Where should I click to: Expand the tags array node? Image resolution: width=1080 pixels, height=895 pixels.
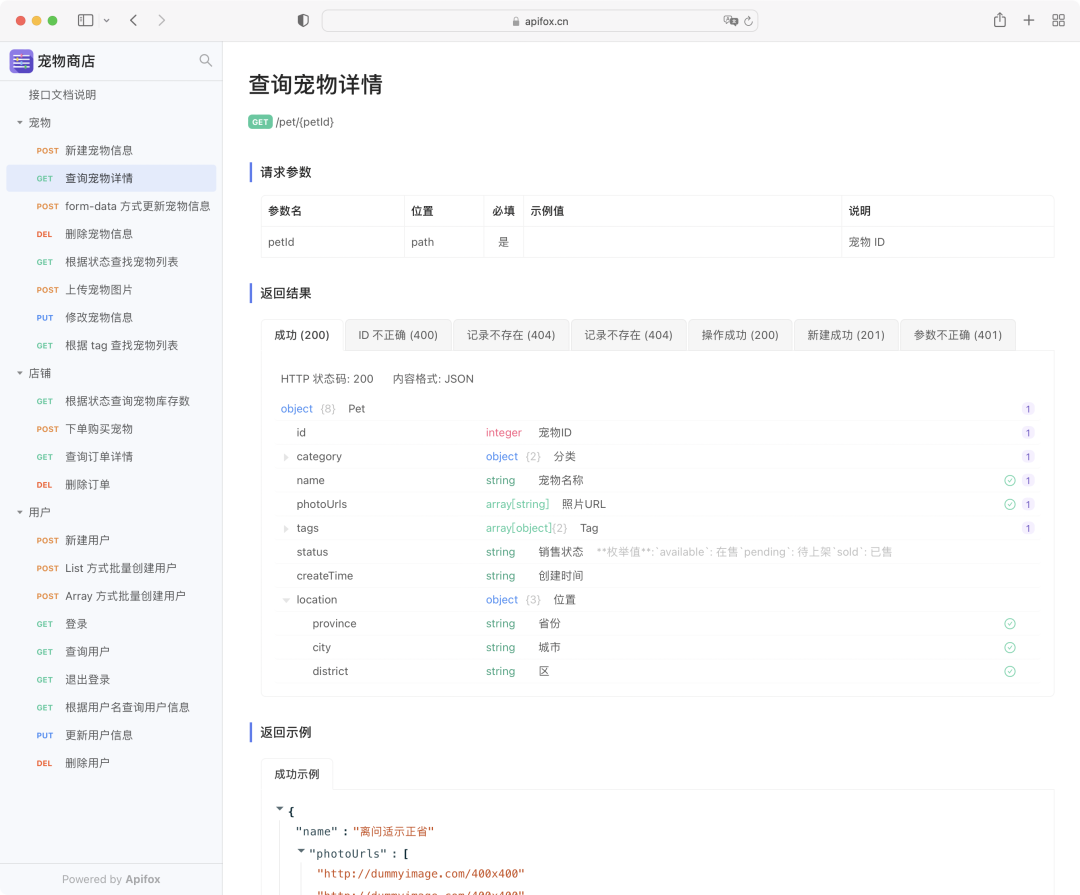point(286,528)
